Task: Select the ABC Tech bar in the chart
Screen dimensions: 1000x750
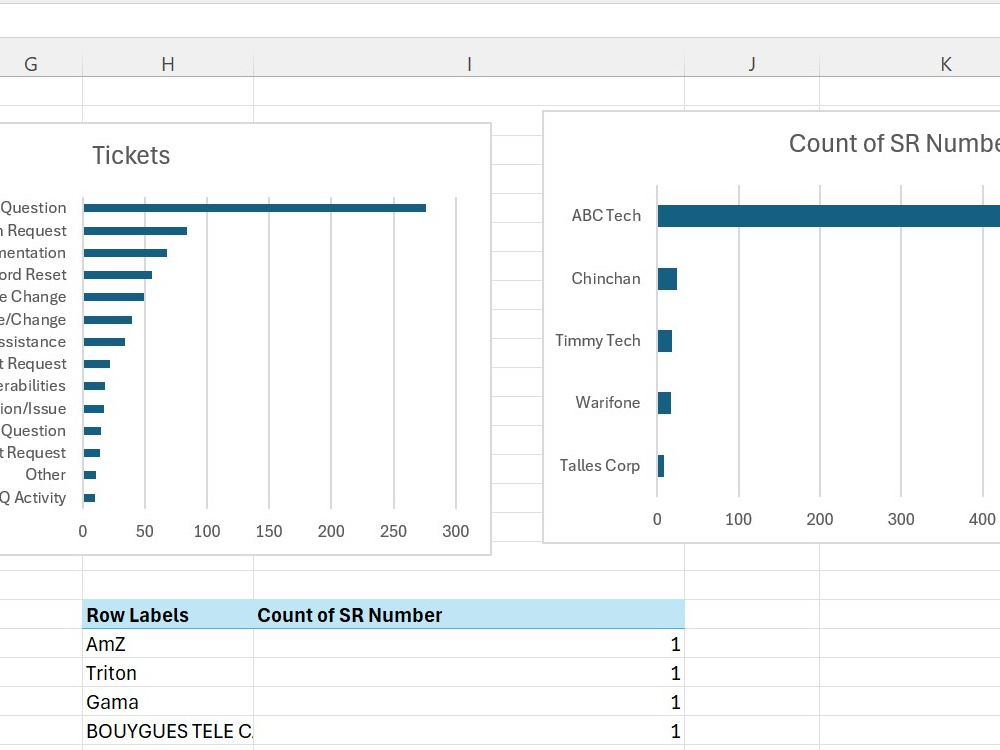Action: 830,215
